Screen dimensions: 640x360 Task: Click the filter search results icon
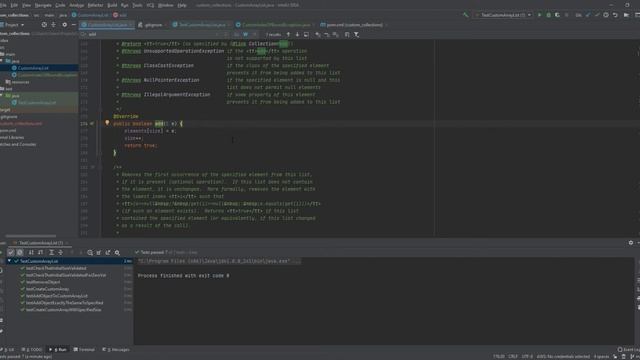356,35
